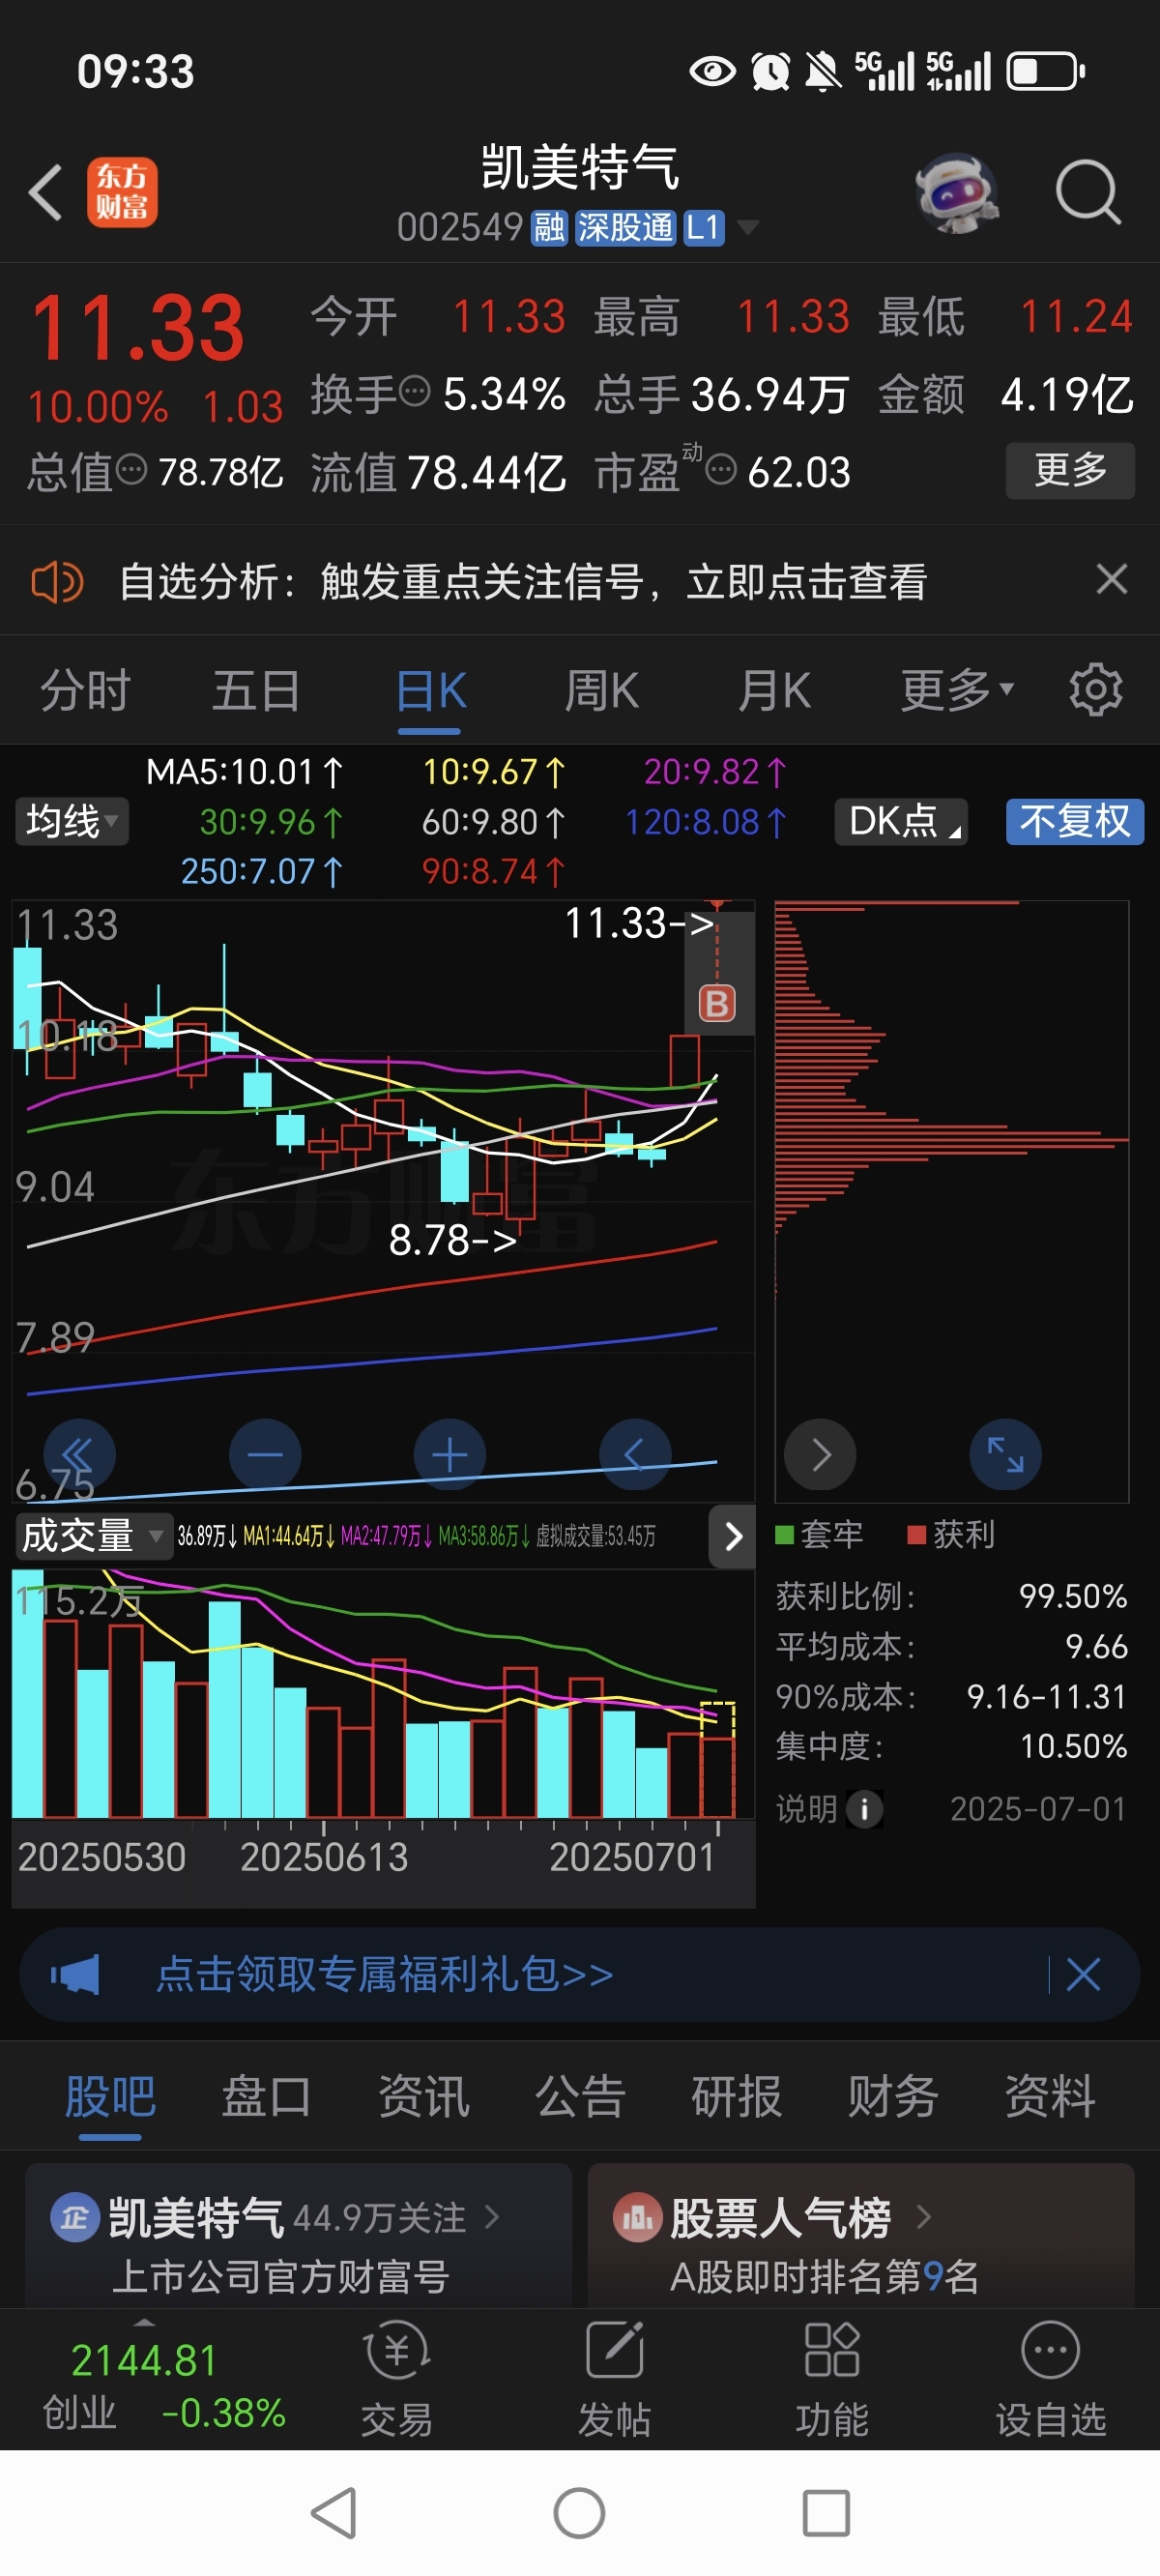Open 股票人气榜 ranking card
1160x2576 pixels.
(861, 2236)
